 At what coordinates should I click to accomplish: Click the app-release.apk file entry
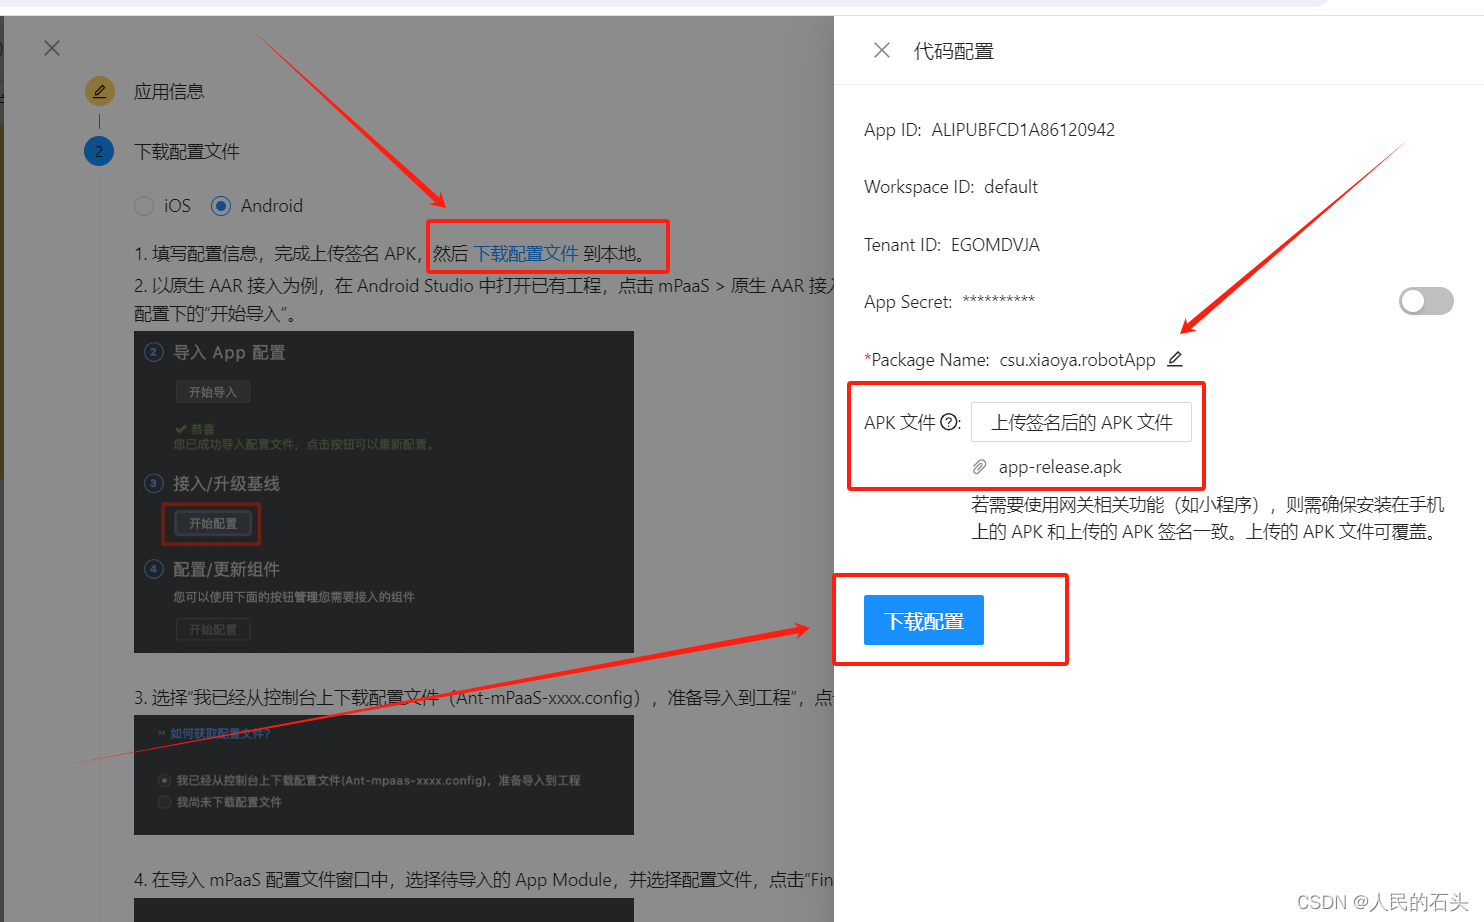tap(1061, 466)
